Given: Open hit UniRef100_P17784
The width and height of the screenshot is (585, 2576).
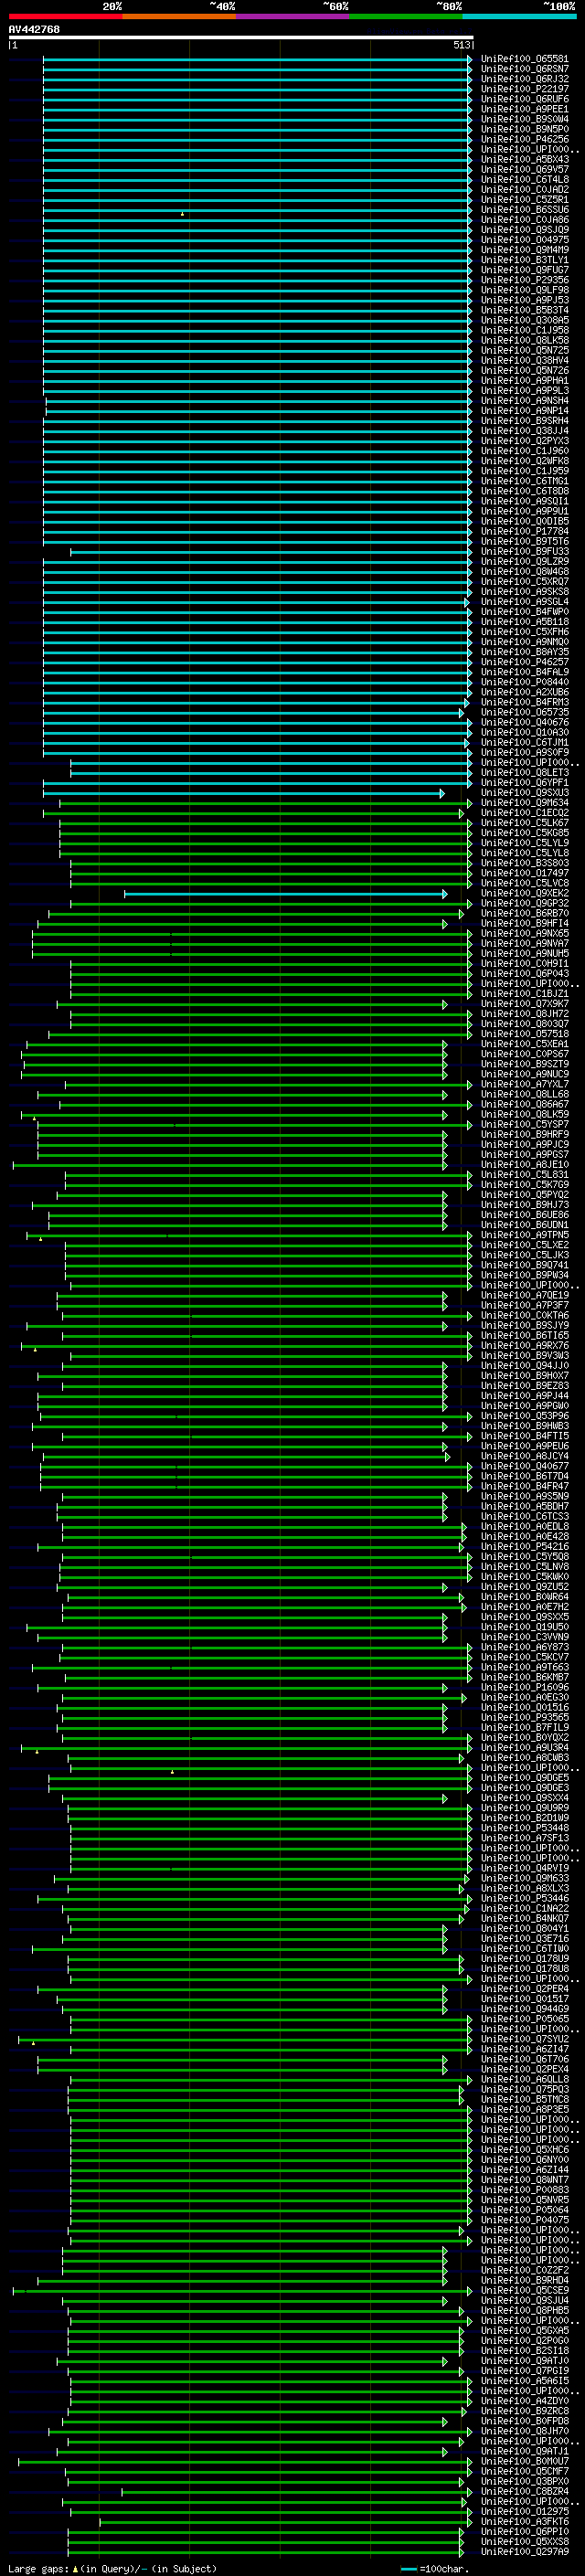Looking at the screenshot, I should pyautogui.click(x=525, y=531).
